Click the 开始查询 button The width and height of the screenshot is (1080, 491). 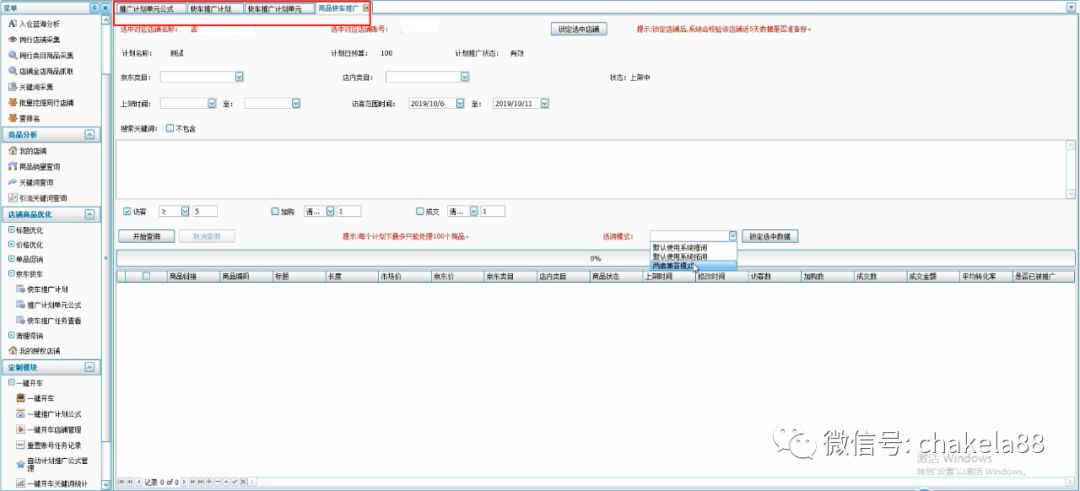tap(146, 236)
